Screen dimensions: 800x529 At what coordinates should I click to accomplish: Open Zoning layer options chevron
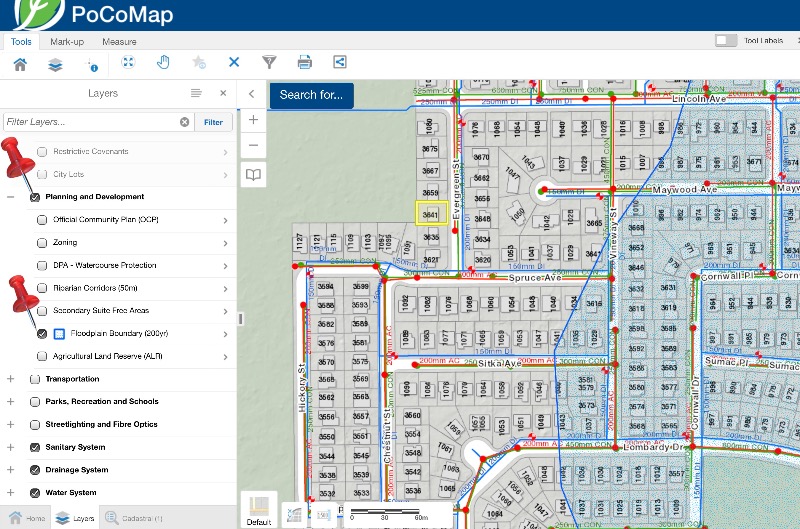coord(225,243)
